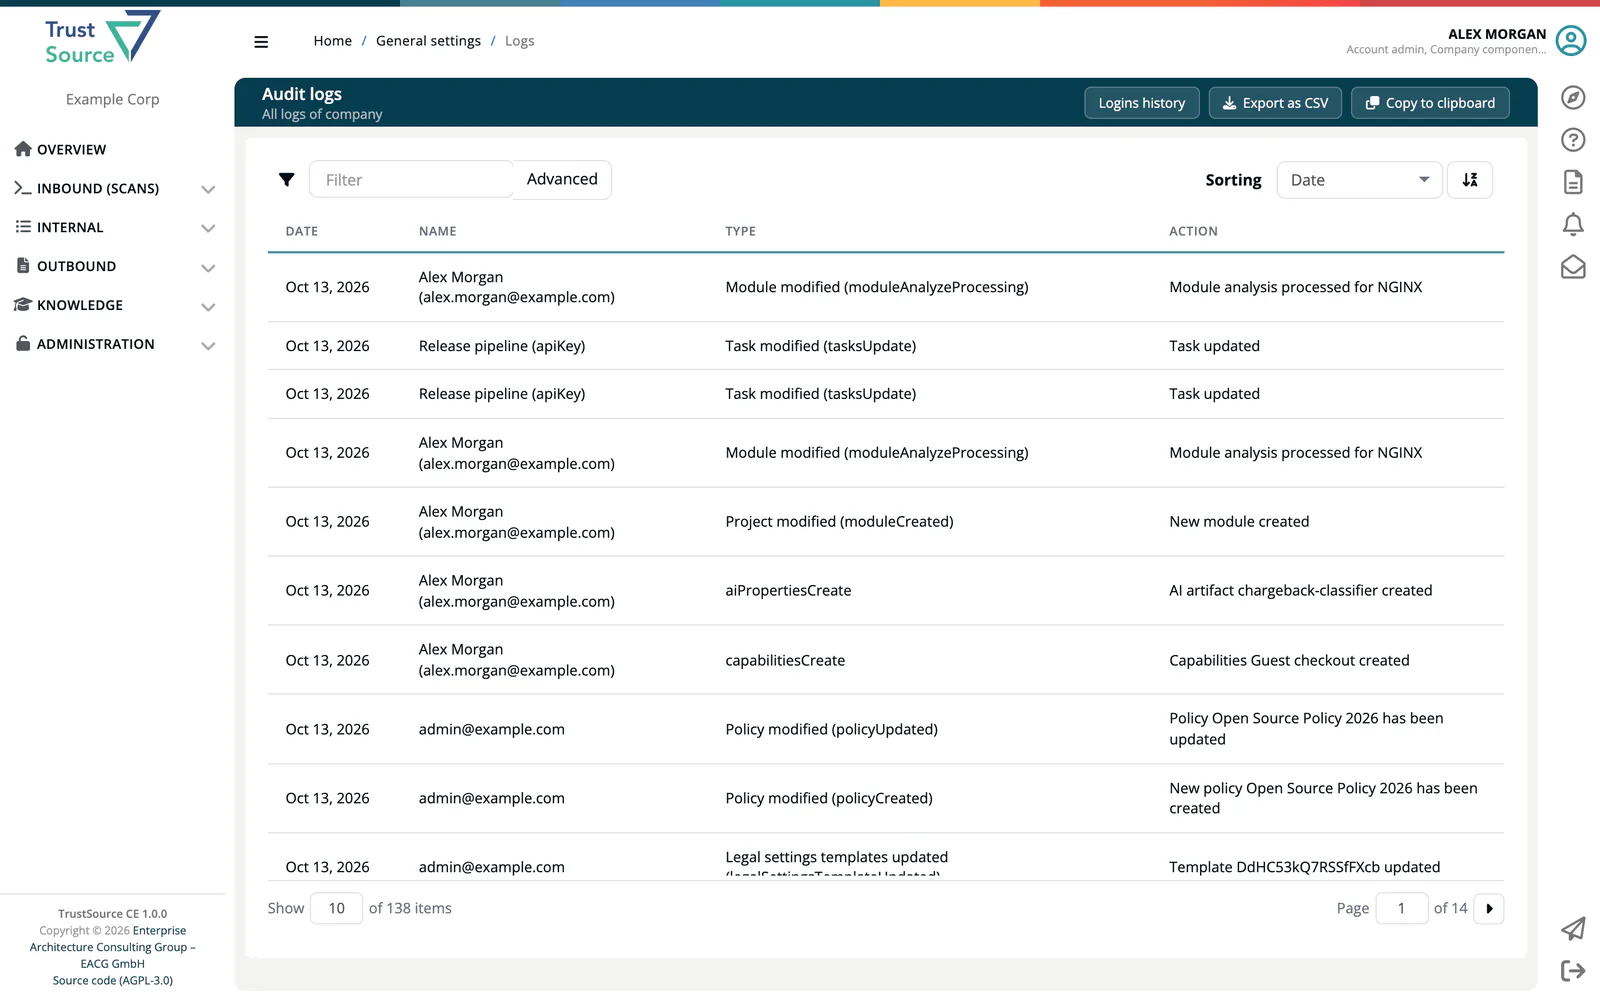Click into the Filter text field

point(411,180)
